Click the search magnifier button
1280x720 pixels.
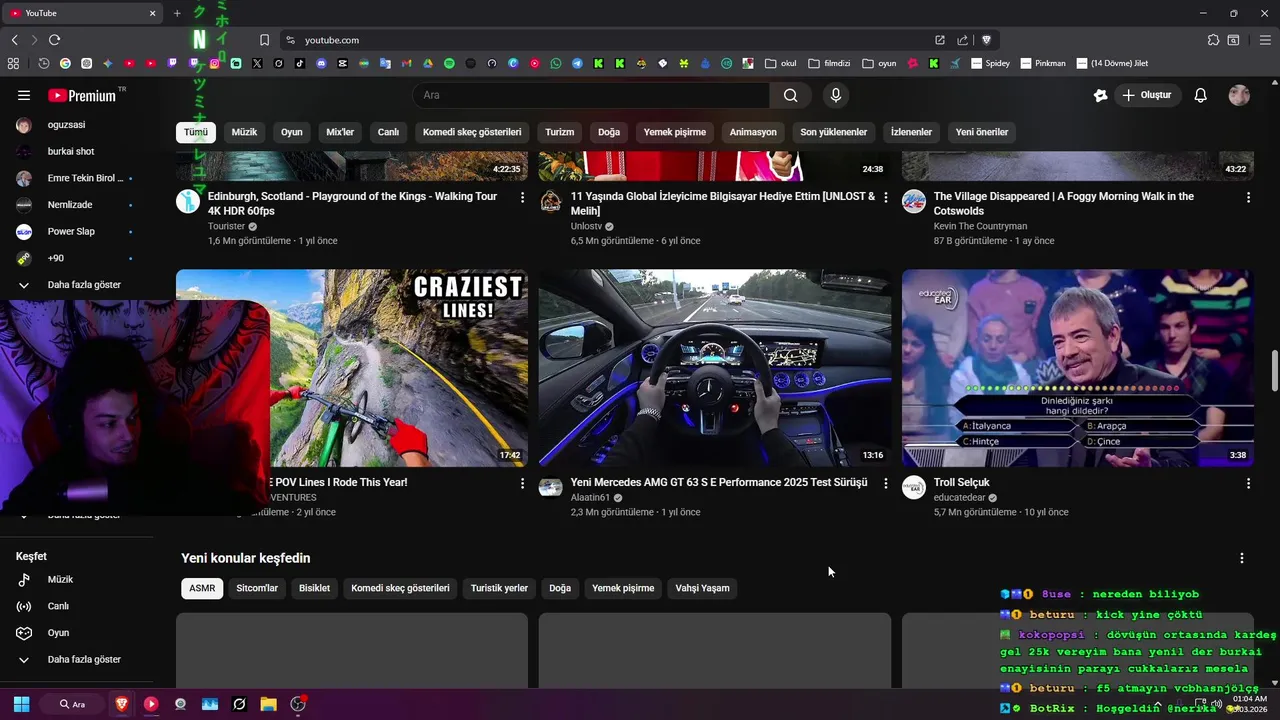[x=791, y=95]
